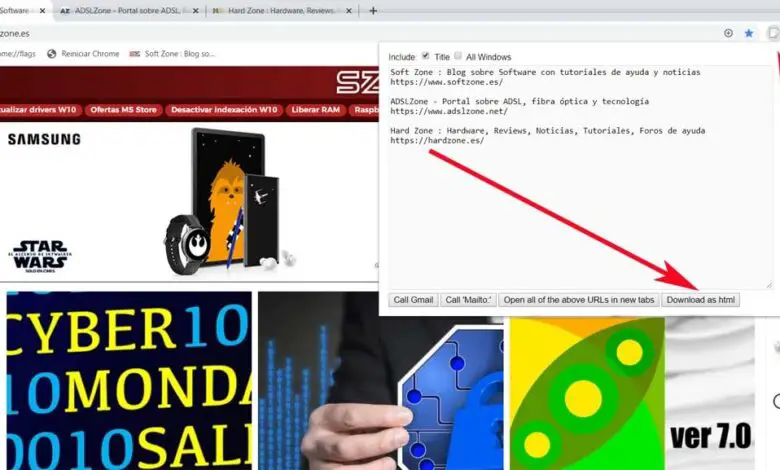Click the ADSLZone title line in the list
Viewport: 780px width, 470px height.
pos(519,101)
